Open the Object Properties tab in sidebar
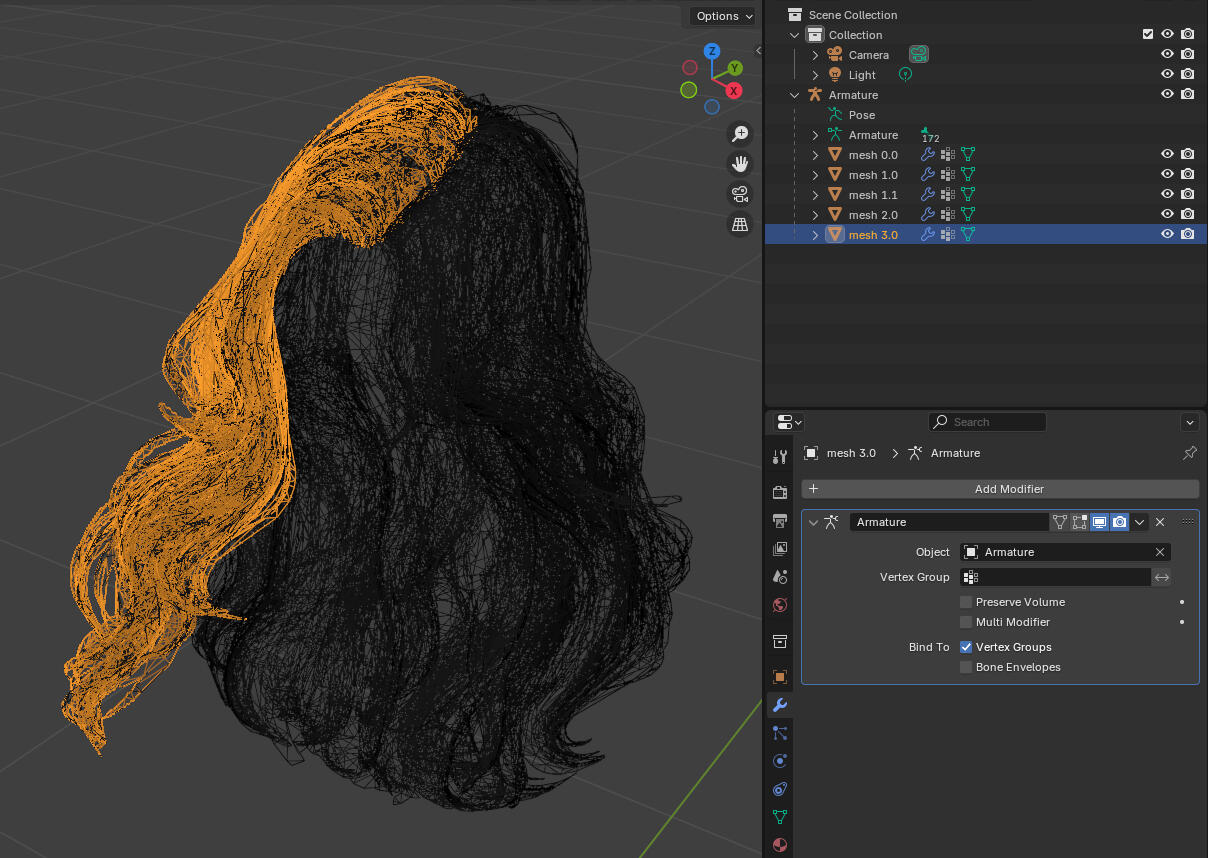 tap(779, 676)
